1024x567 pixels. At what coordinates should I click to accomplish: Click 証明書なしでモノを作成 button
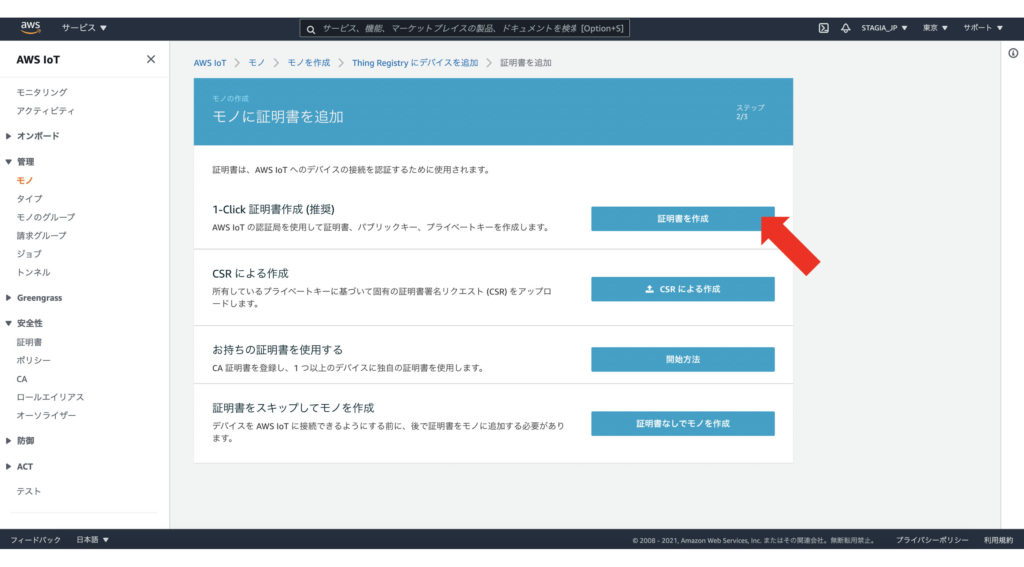tap(682, 423)
